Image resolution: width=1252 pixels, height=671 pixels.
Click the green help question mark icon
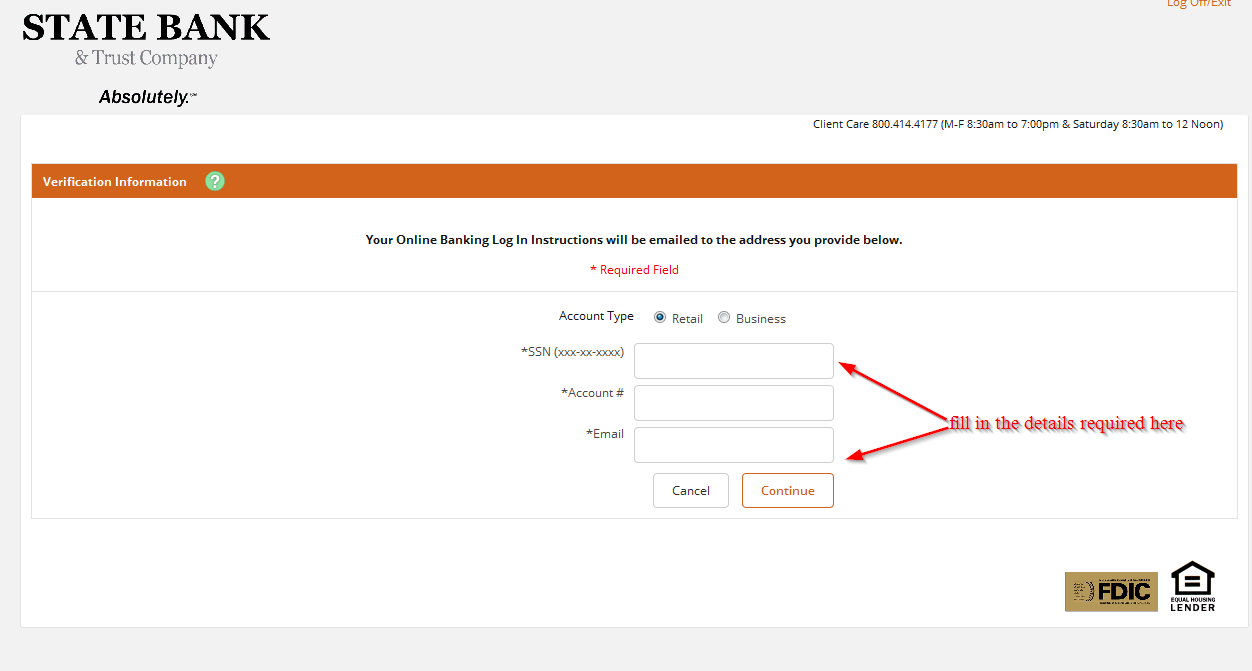click(x=215, y=181)
